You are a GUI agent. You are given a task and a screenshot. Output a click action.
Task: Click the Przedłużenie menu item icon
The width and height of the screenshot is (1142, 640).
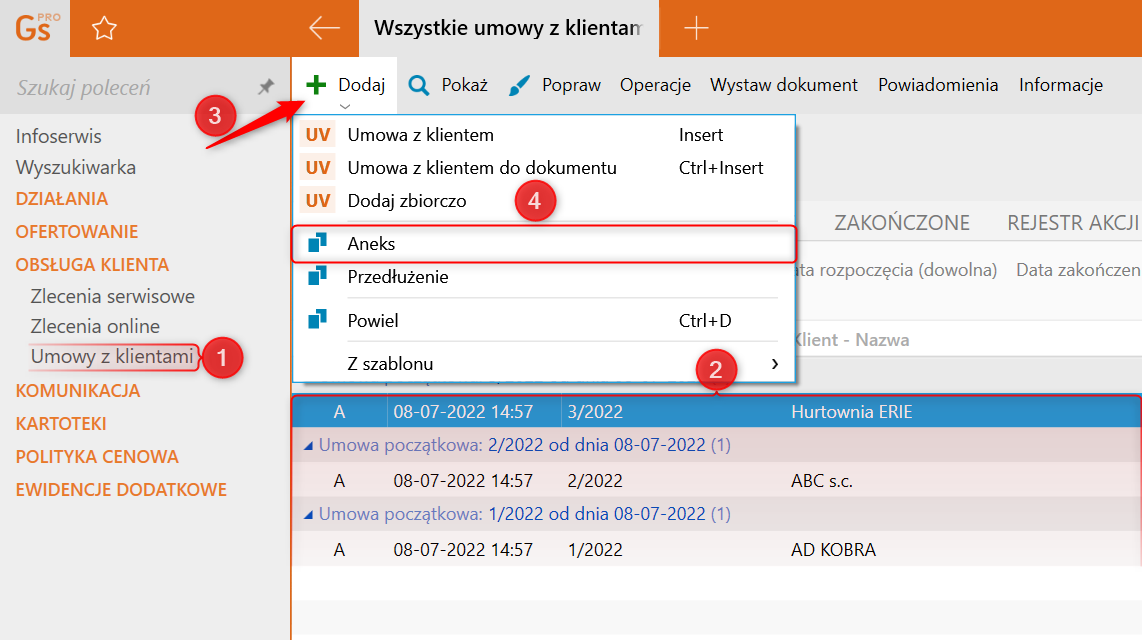(318, 276)
